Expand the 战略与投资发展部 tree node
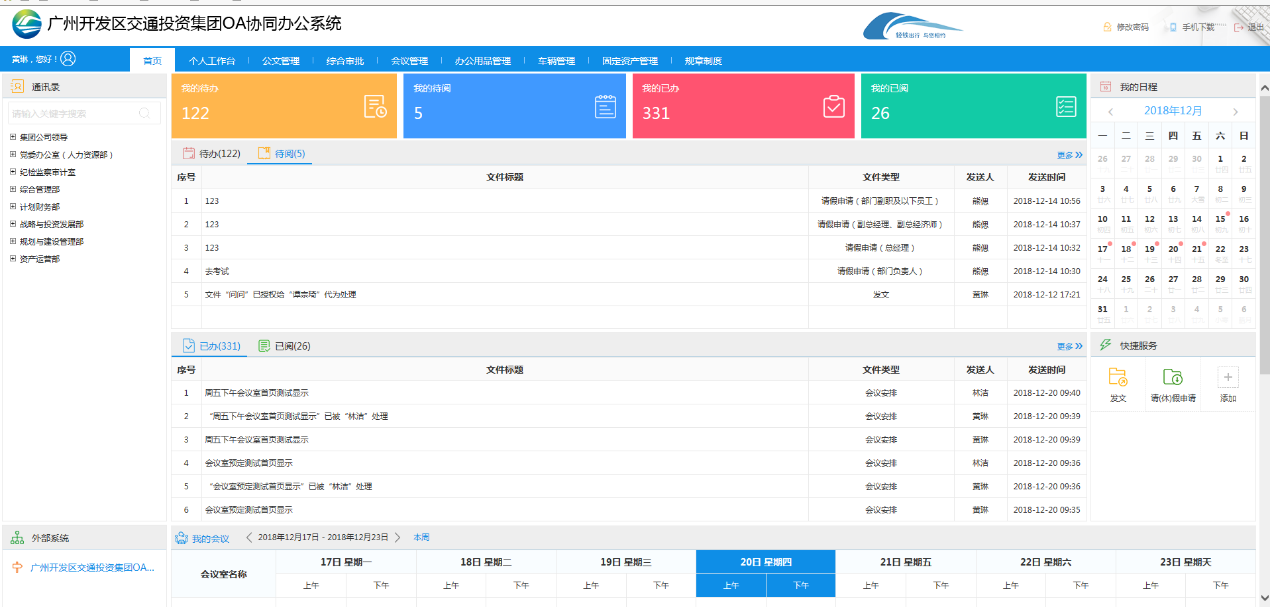The image size is (1270, 607). (13, 224)
